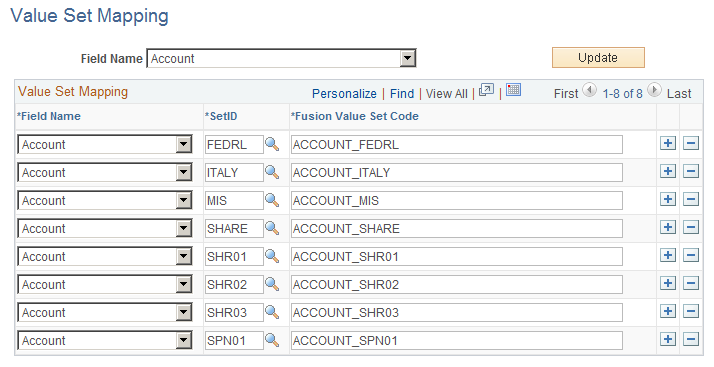This screenshot has height=367, width=714.
Task: Add a row after ACCOUNT_SPN01
Action: click(668, 339)
